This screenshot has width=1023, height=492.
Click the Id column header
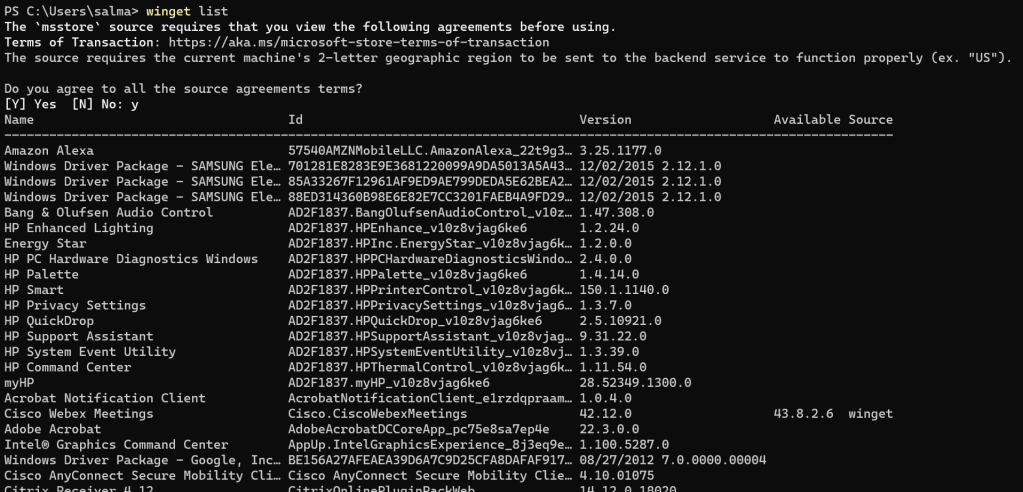point(295,120)
